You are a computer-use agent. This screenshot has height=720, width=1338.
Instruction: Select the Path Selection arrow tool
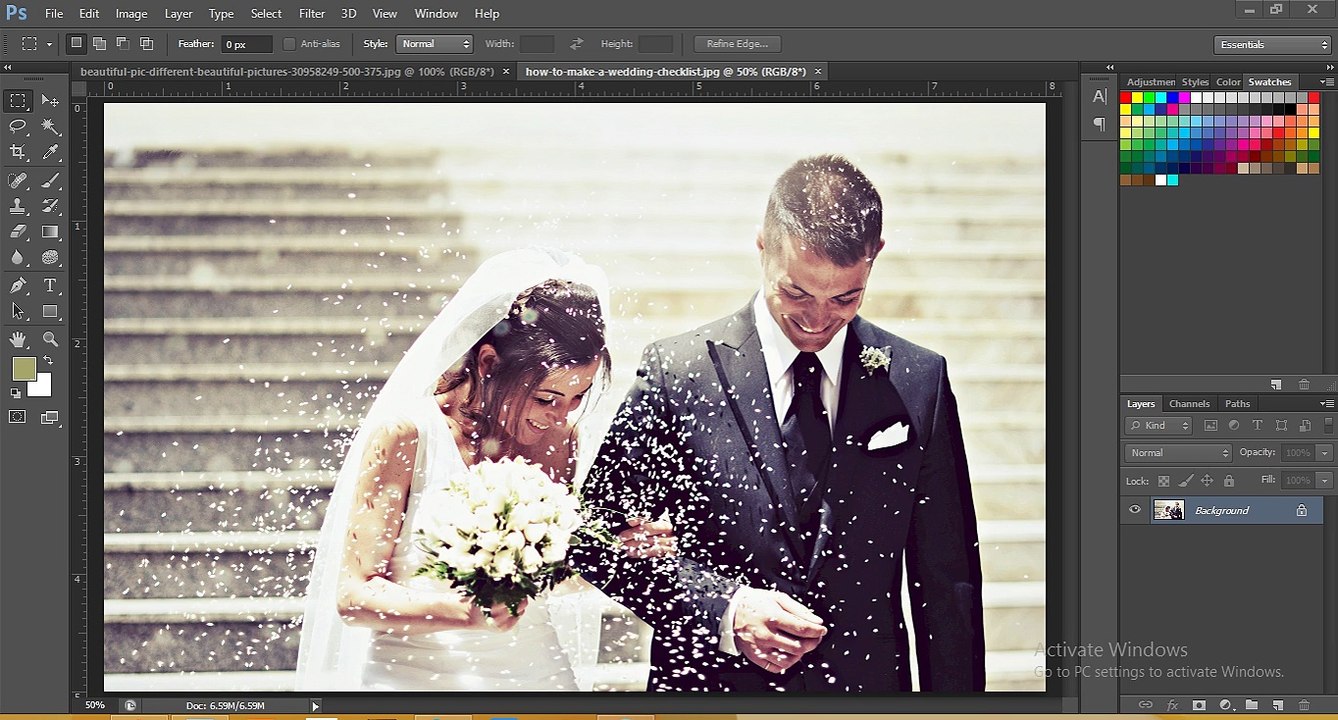pyautogui.click(x=18, y=311)
